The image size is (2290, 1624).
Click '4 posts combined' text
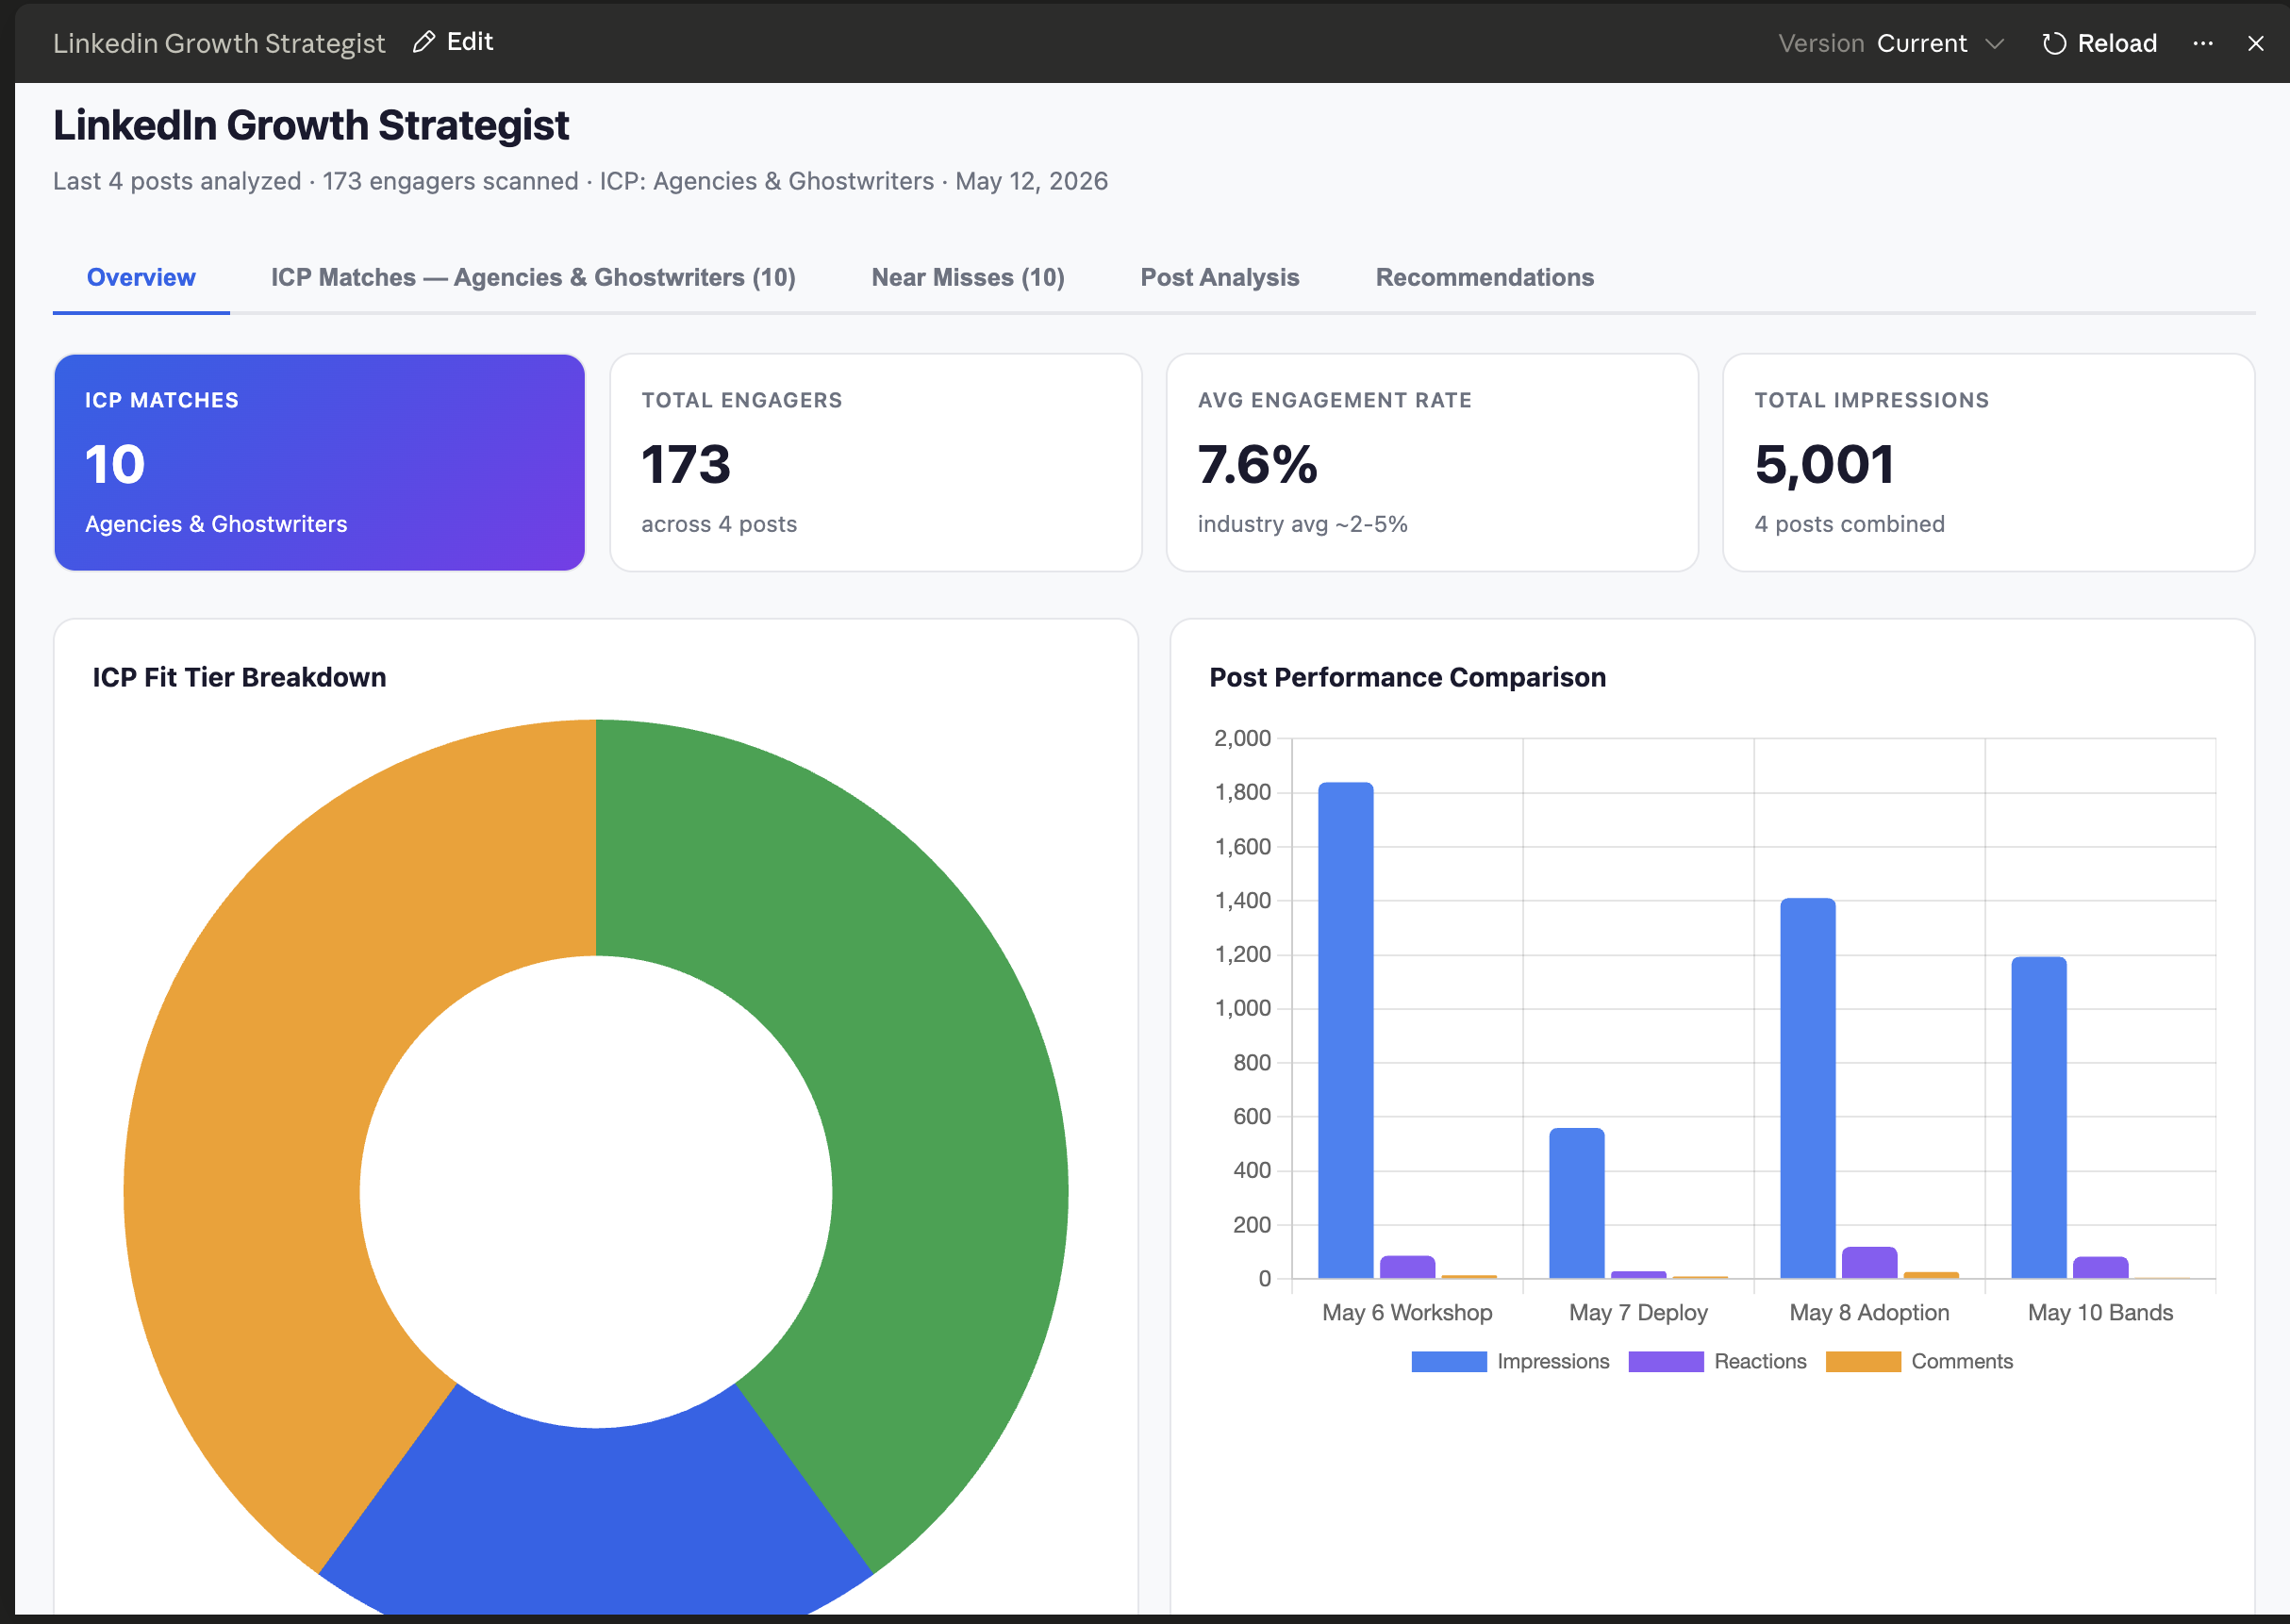[1850, 524]
